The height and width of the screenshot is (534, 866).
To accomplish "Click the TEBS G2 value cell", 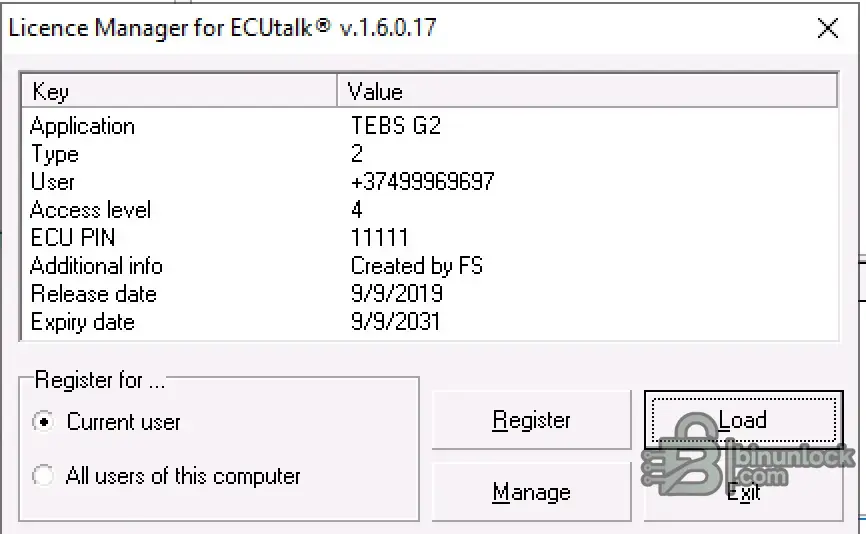I will 396,126.
